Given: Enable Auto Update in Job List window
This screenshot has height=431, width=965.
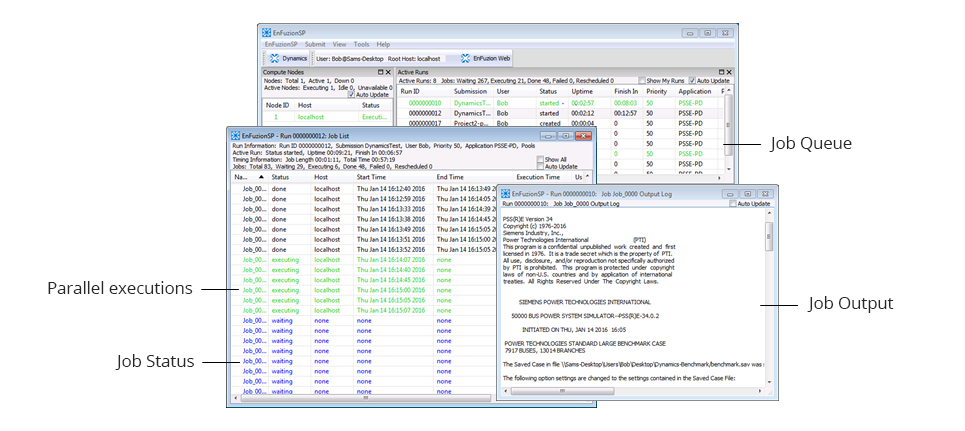Looking at the screenshot, I should pos(540,166).
